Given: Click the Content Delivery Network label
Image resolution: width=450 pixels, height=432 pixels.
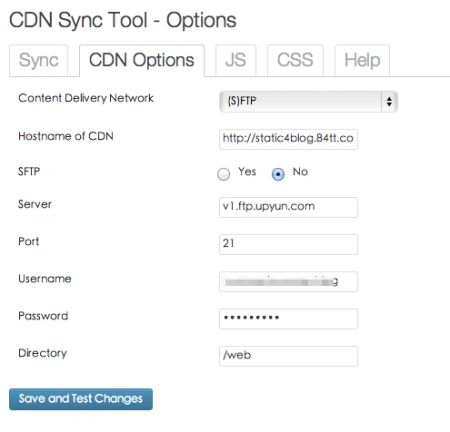Looking at the screenshot, I should coord(86,98).
